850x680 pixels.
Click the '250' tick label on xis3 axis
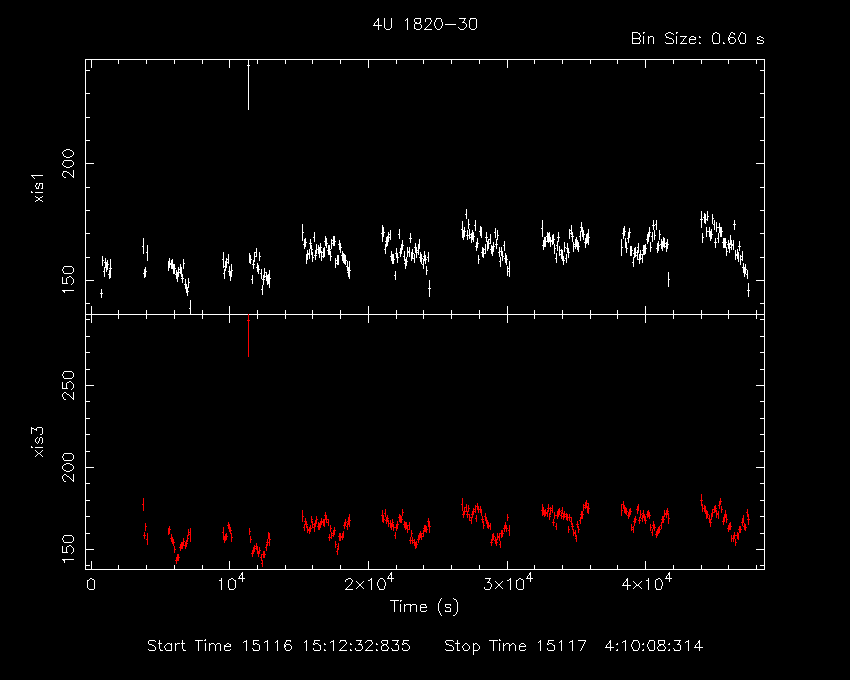pos(69,385)
